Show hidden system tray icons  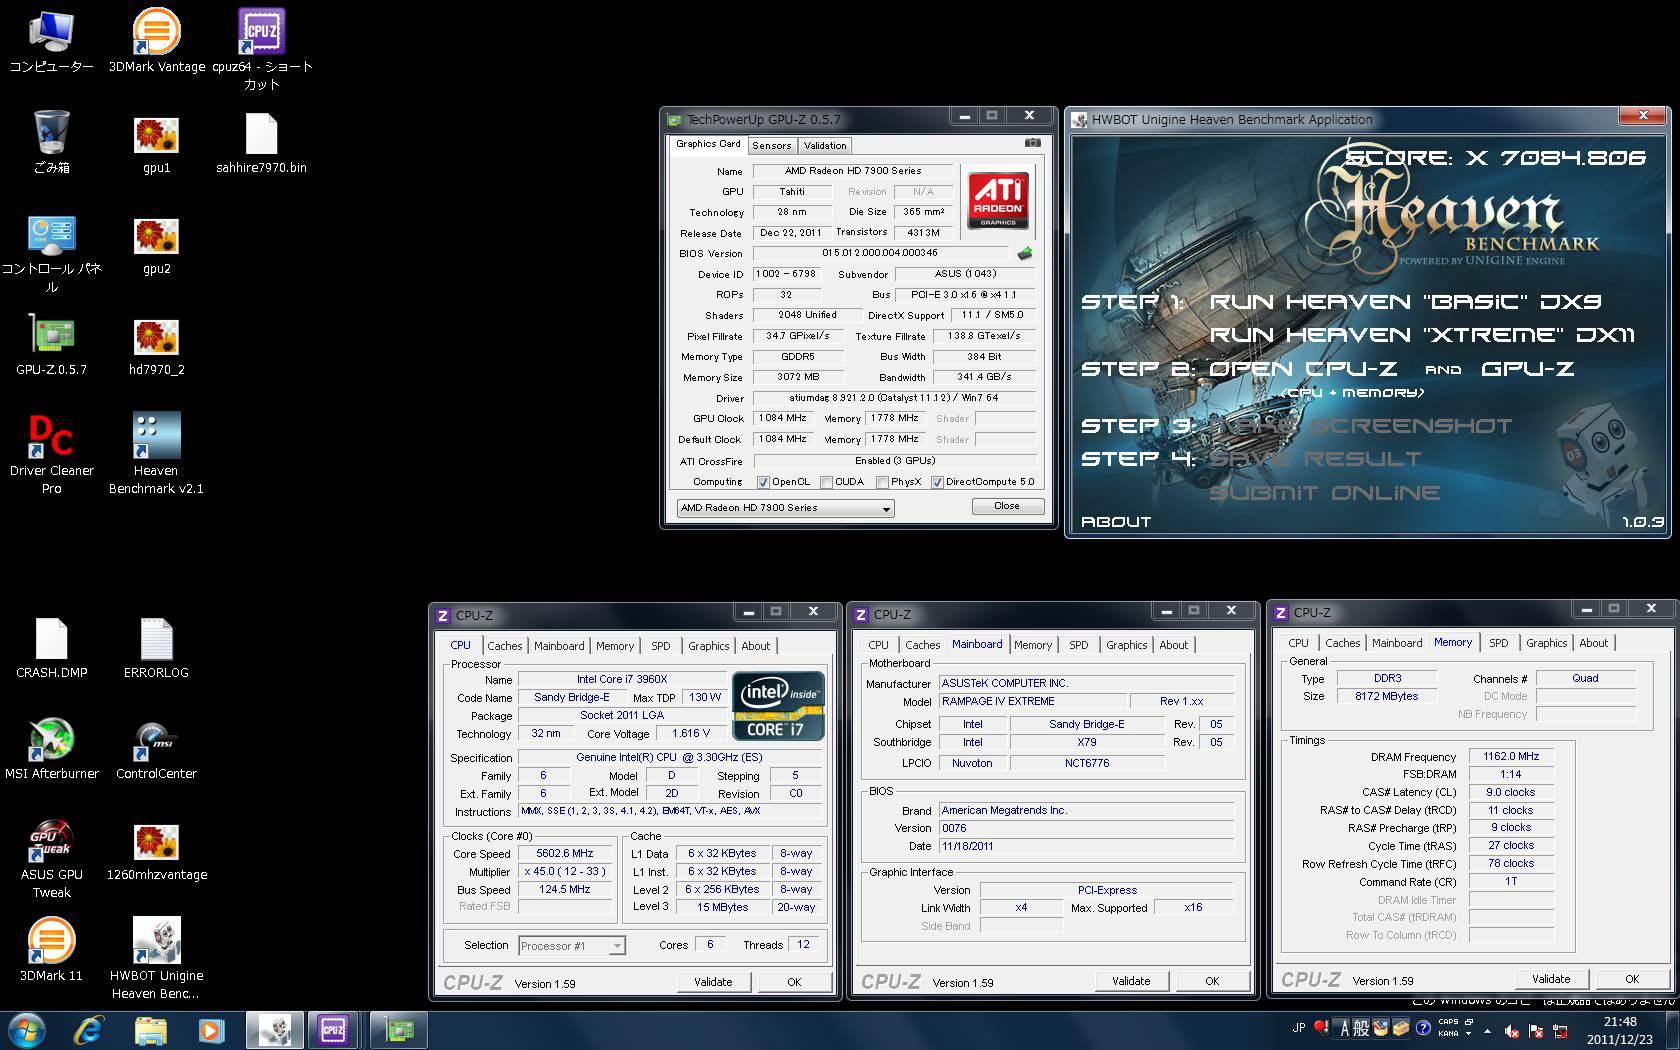click(1487, 1031)
